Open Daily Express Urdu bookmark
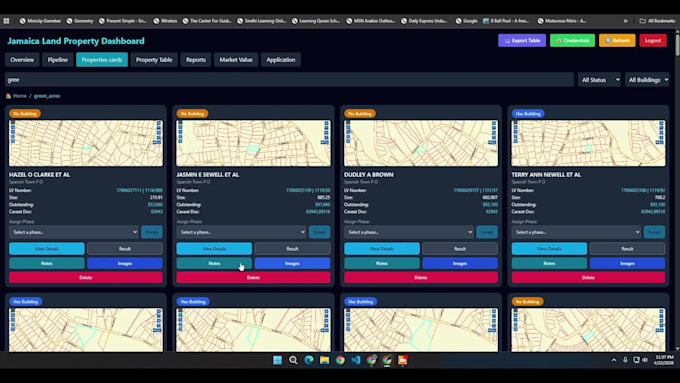This screenshot has height=383, width=680. (425, 20)
